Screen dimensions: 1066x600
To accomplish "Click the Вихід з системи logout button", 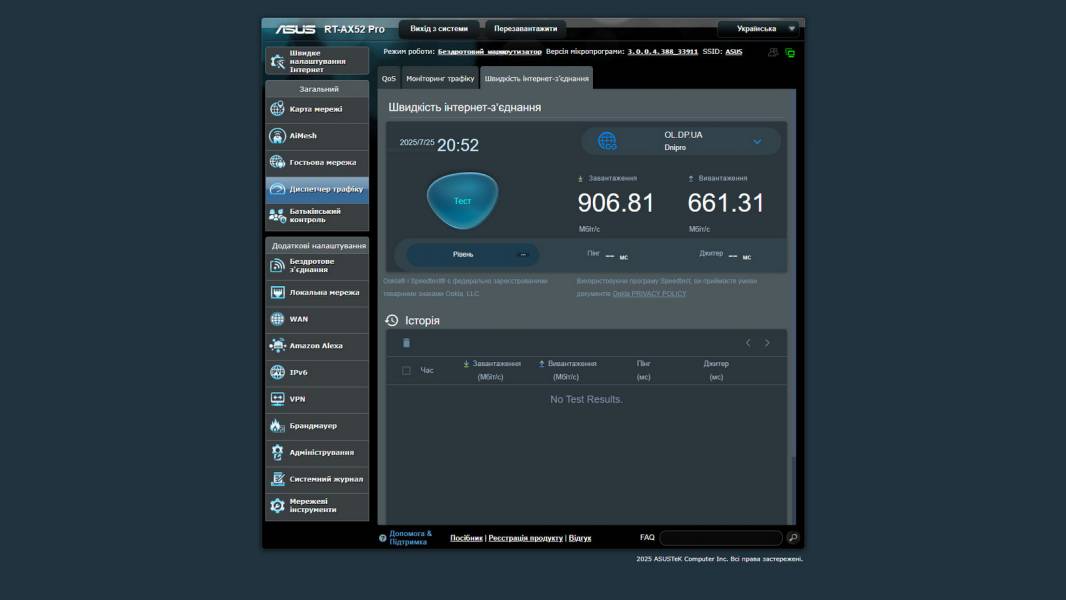I will 439,29.
